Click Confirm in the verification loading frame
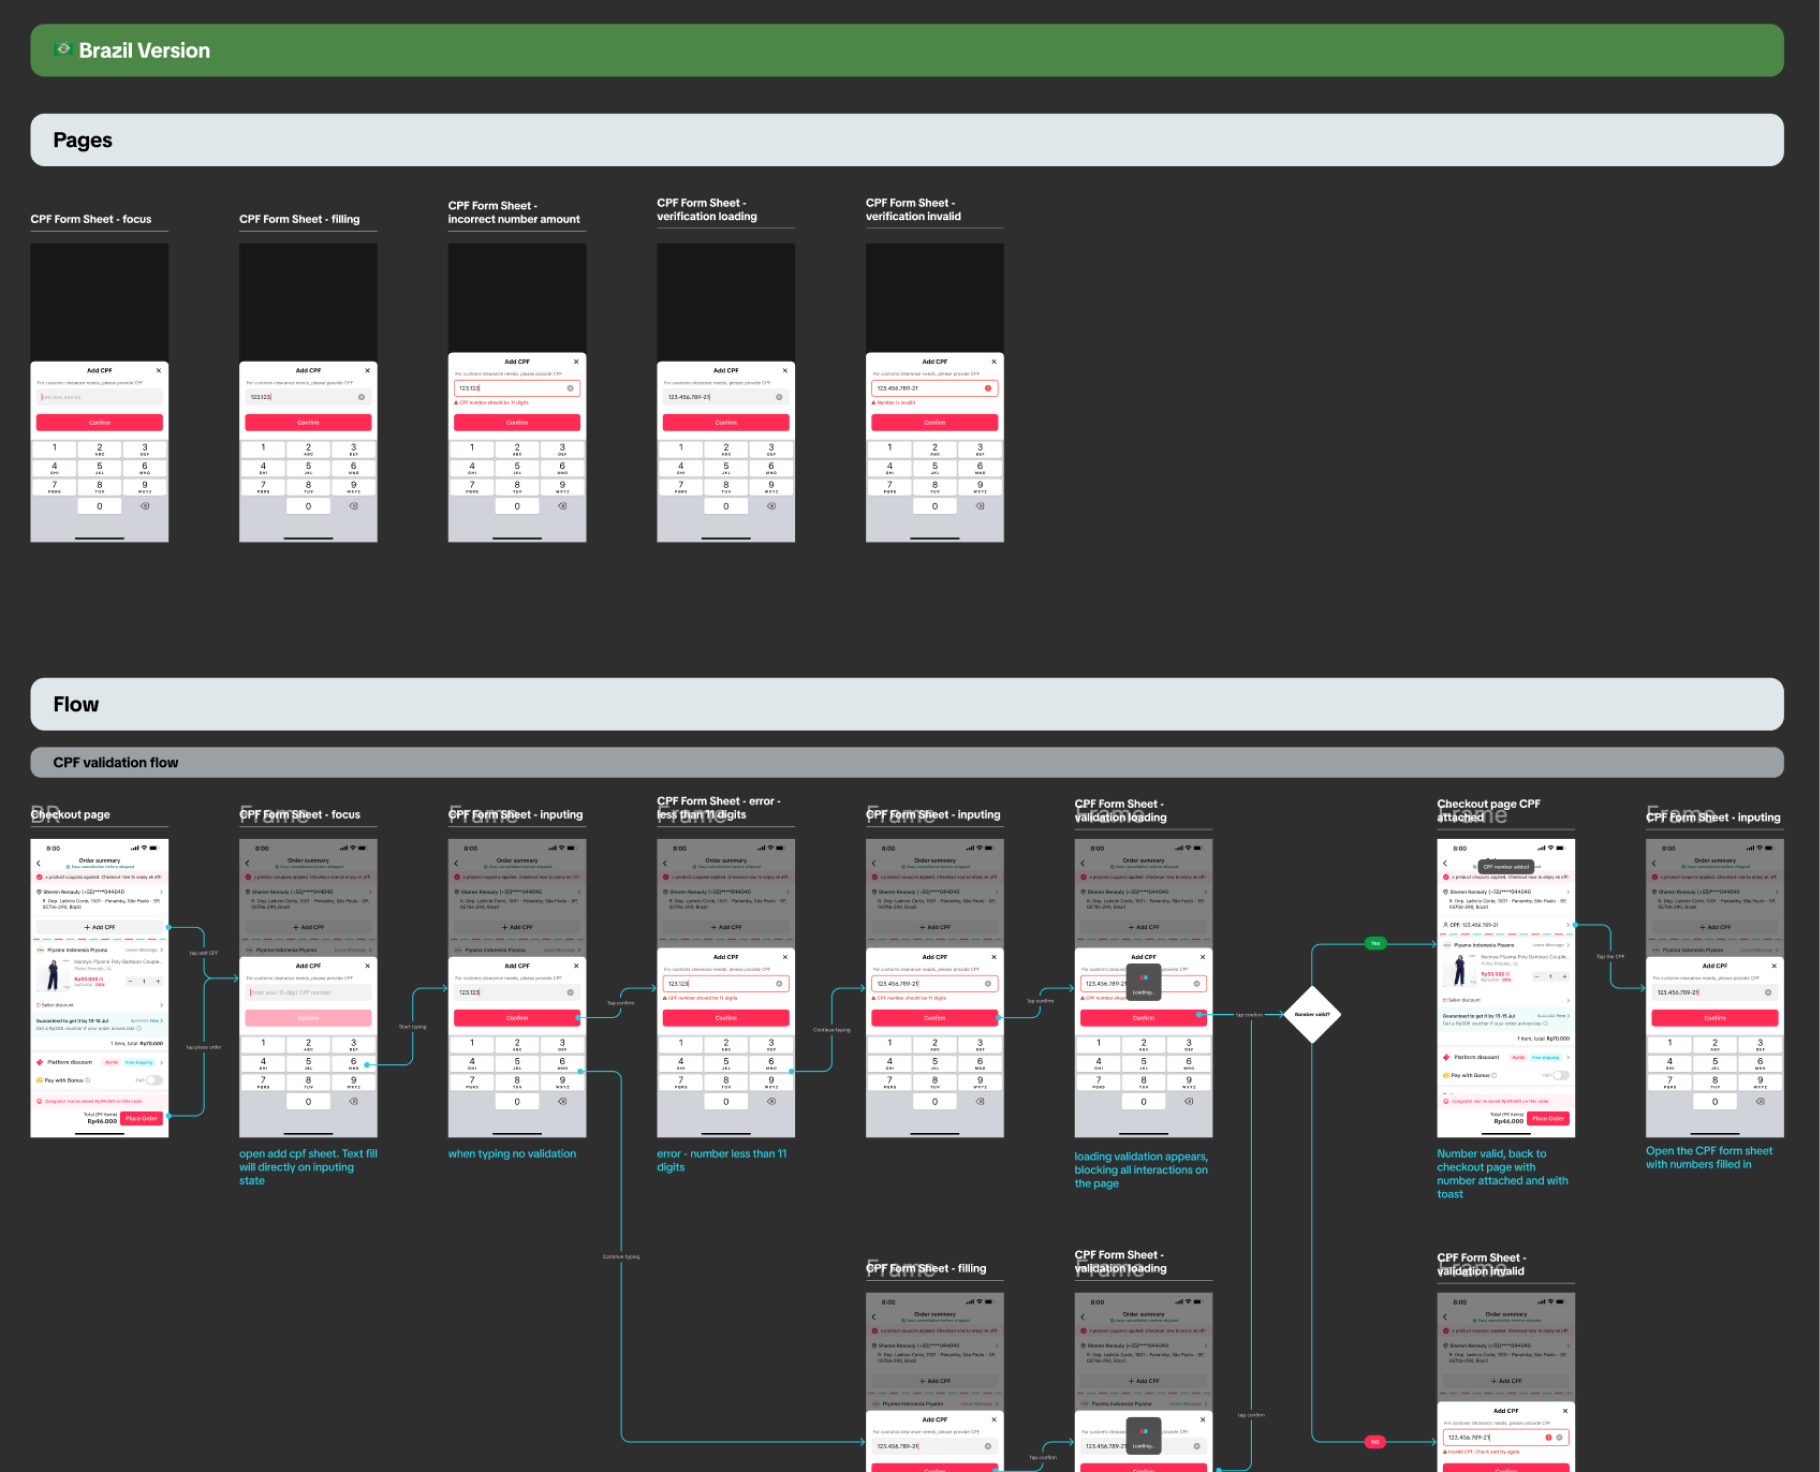The image size is (1820, 1472). pos(726,423)
